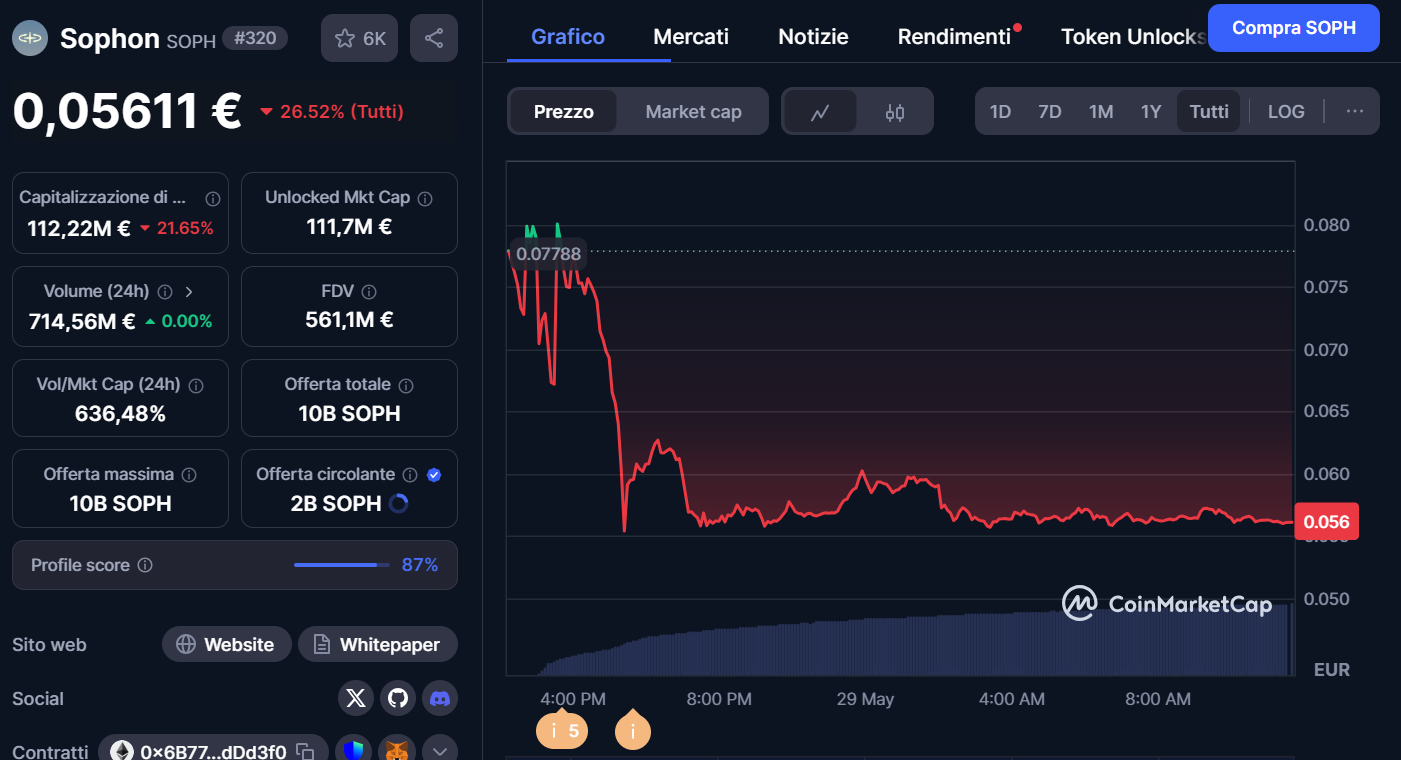Switch to line chart view
Screen dimensions: 1401x760
820,112
